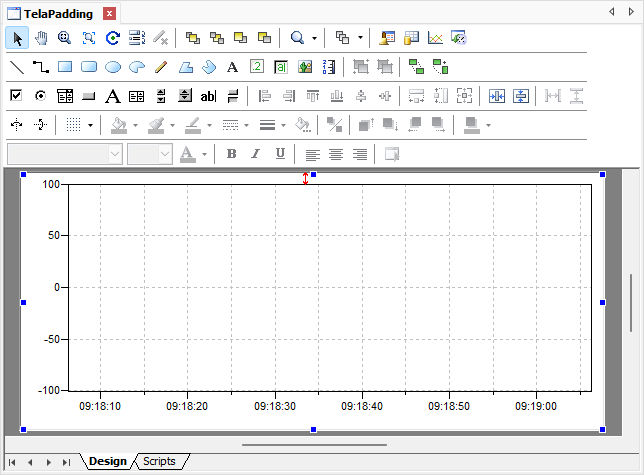
Task: Toggle bold text formatting
Action: point(232,154)
